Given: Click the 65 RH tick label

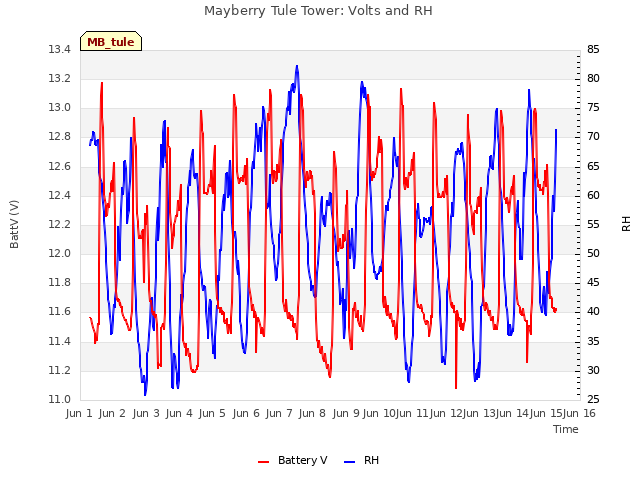Looking at the screenshot, I should point(593,167).
